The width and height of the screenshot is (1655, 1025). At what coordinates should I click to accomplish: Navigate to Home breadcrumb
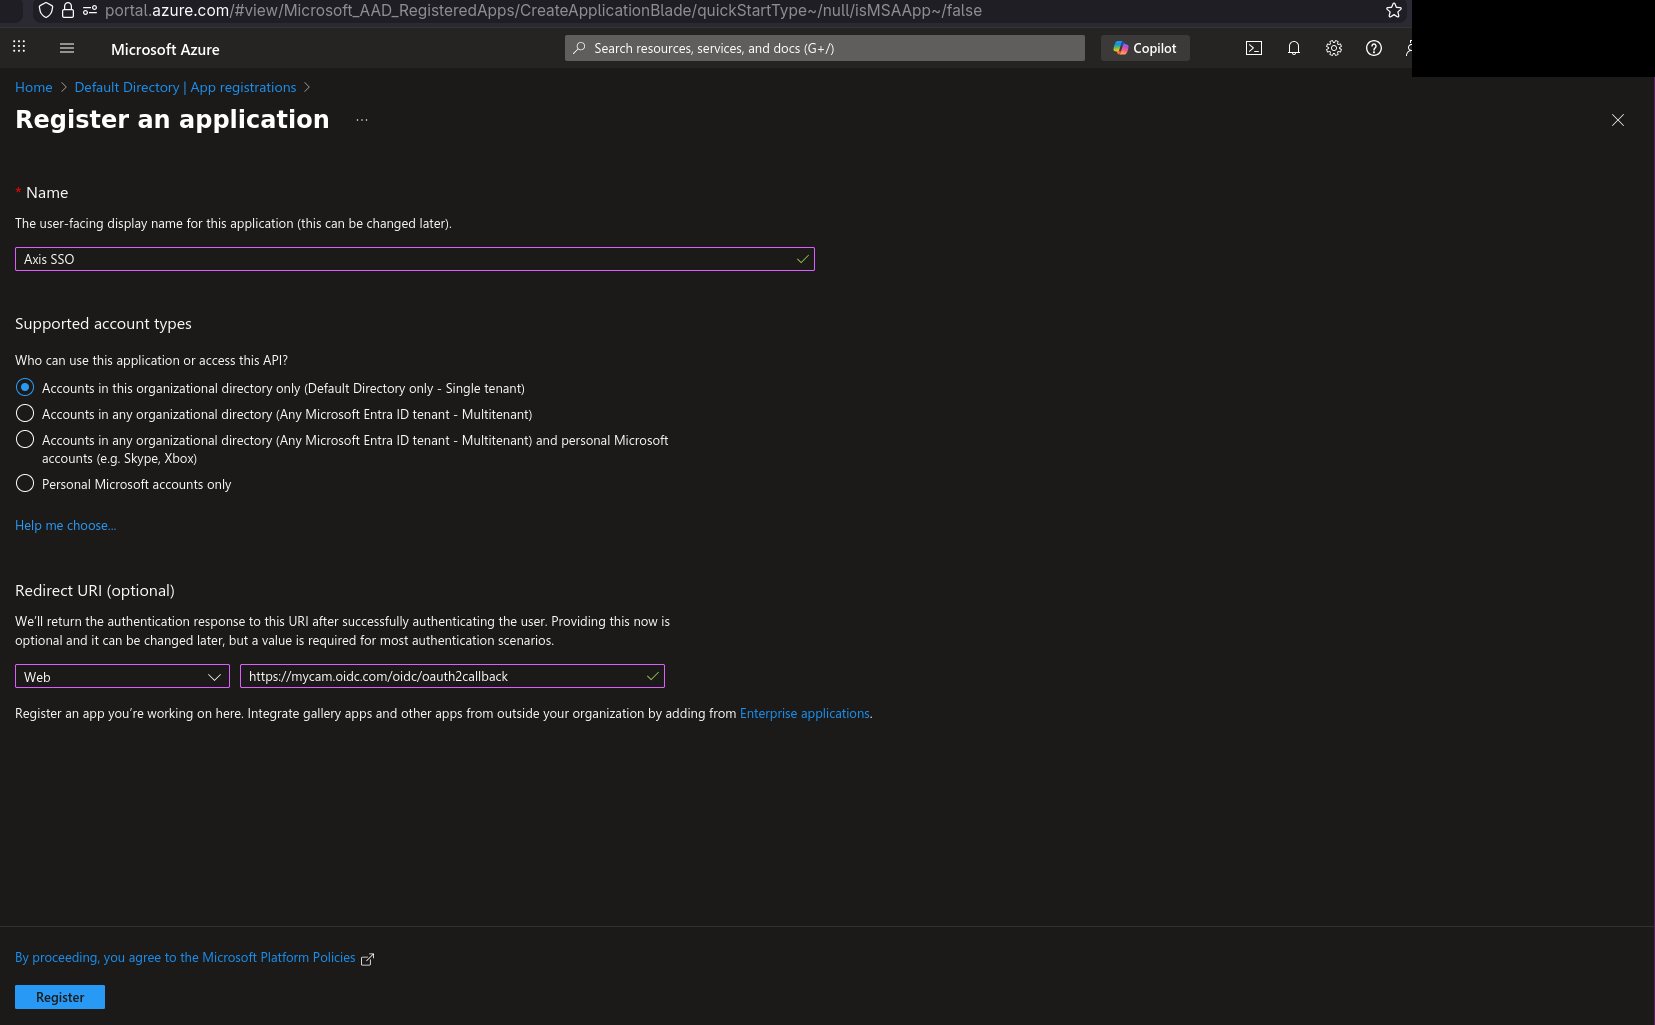point(33,87)
